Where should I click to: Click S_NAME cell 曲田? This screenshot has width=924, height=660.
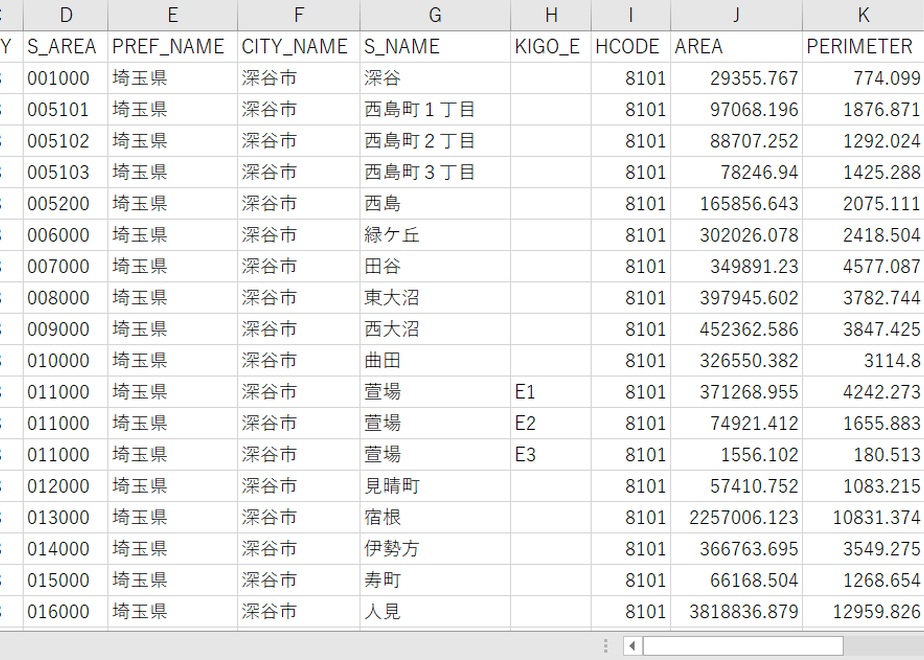[x=435, y=360]
